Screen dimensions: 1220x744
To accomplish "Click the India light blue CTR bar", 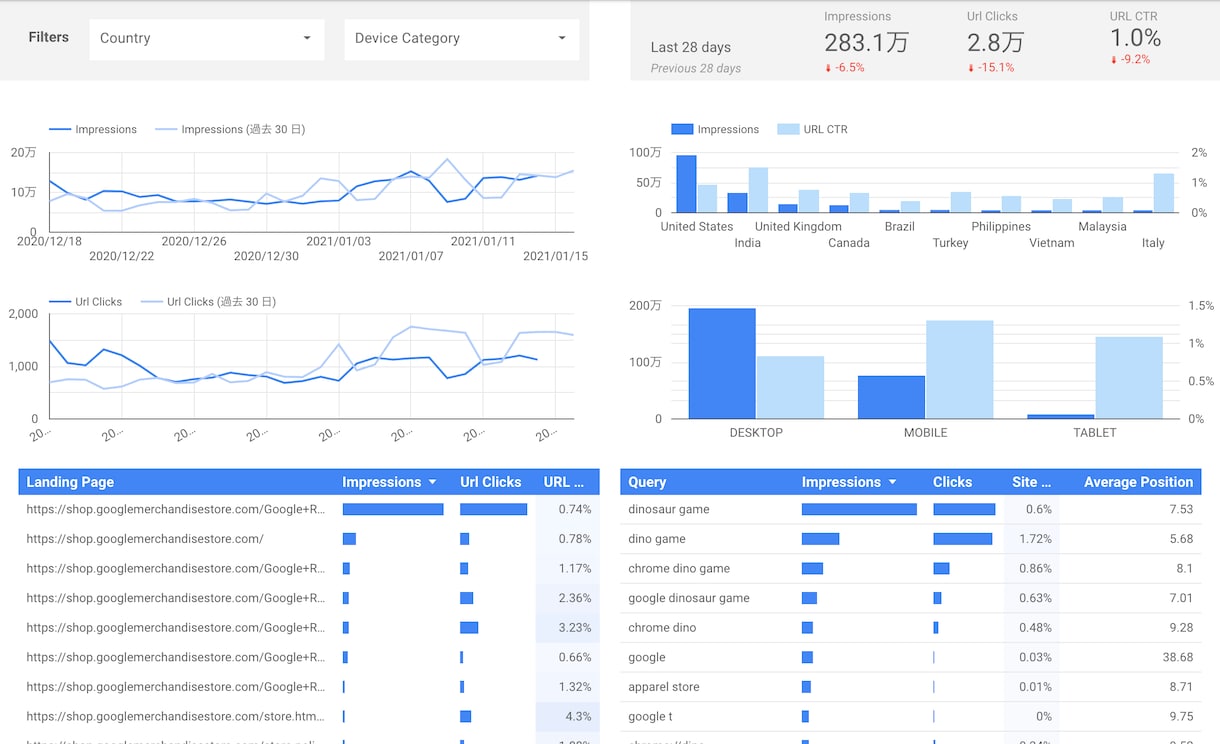I will point(758,190).
